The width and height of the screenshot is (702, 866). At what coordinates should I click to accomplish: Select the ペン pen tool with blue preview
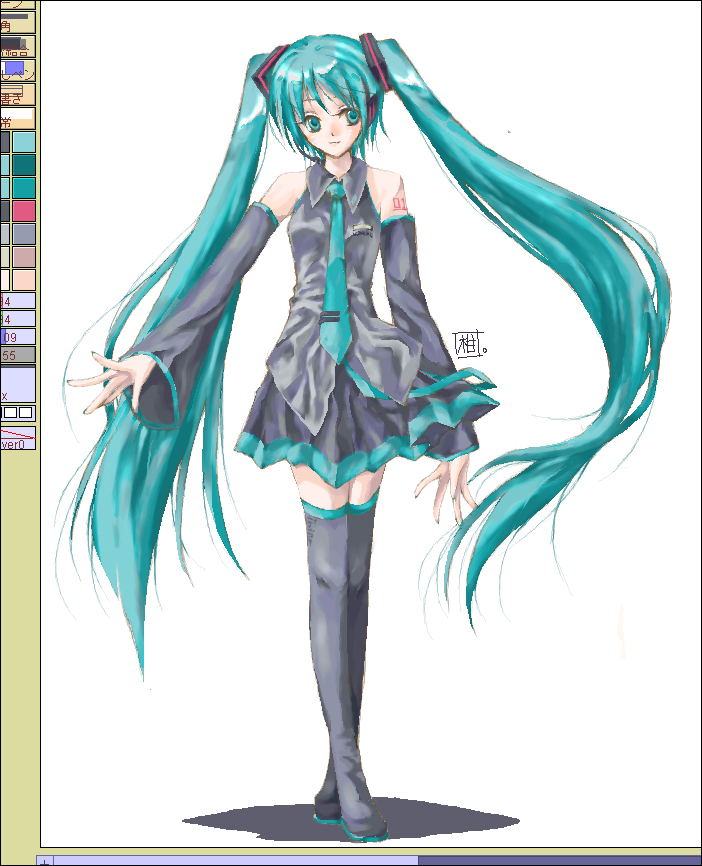(18, 71)
